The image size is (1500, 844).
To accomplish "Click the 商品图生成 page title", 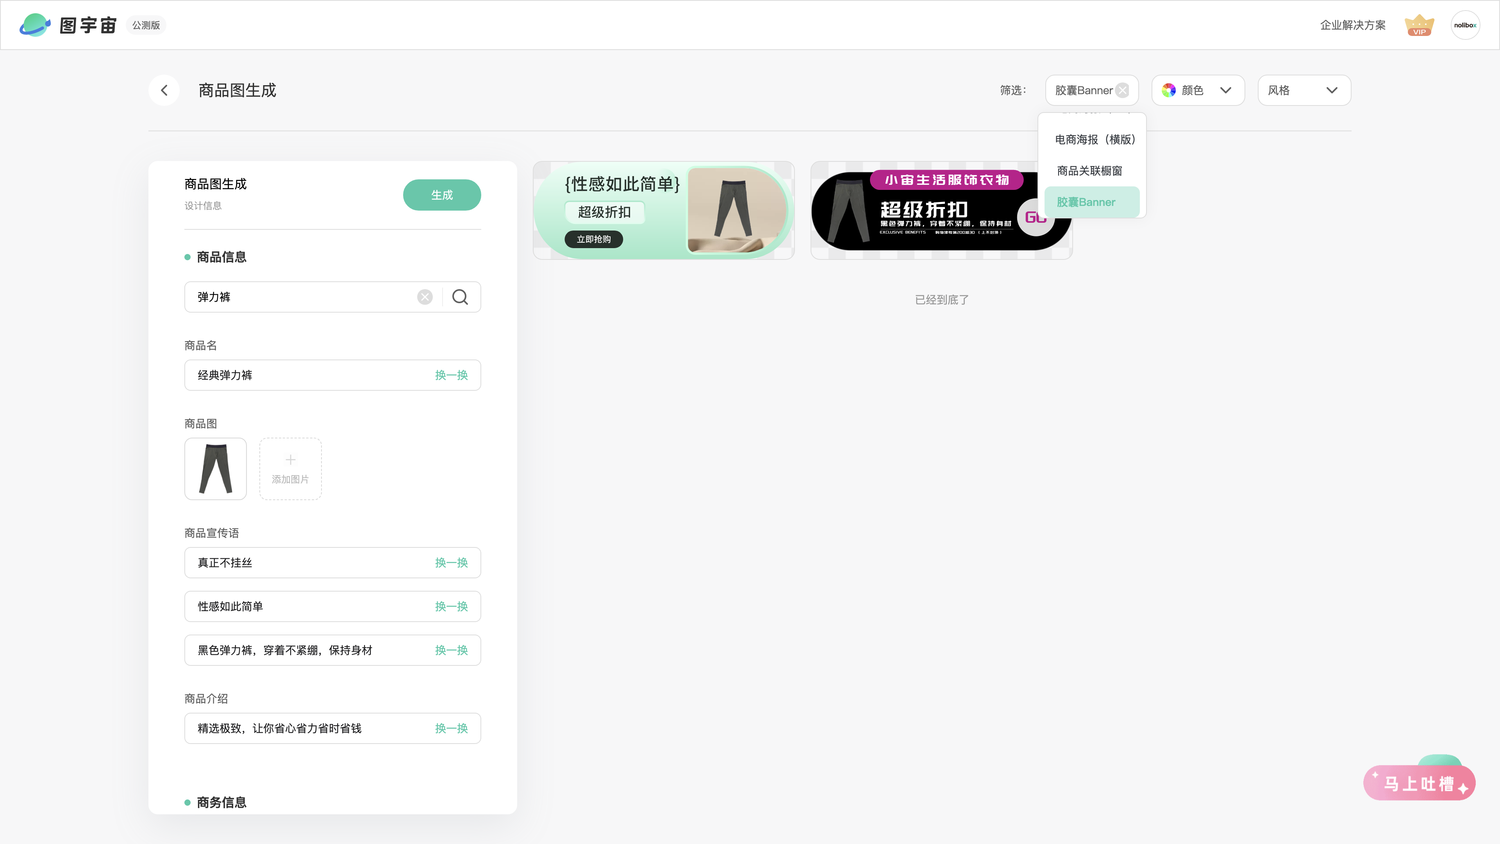I will point(237,90).
